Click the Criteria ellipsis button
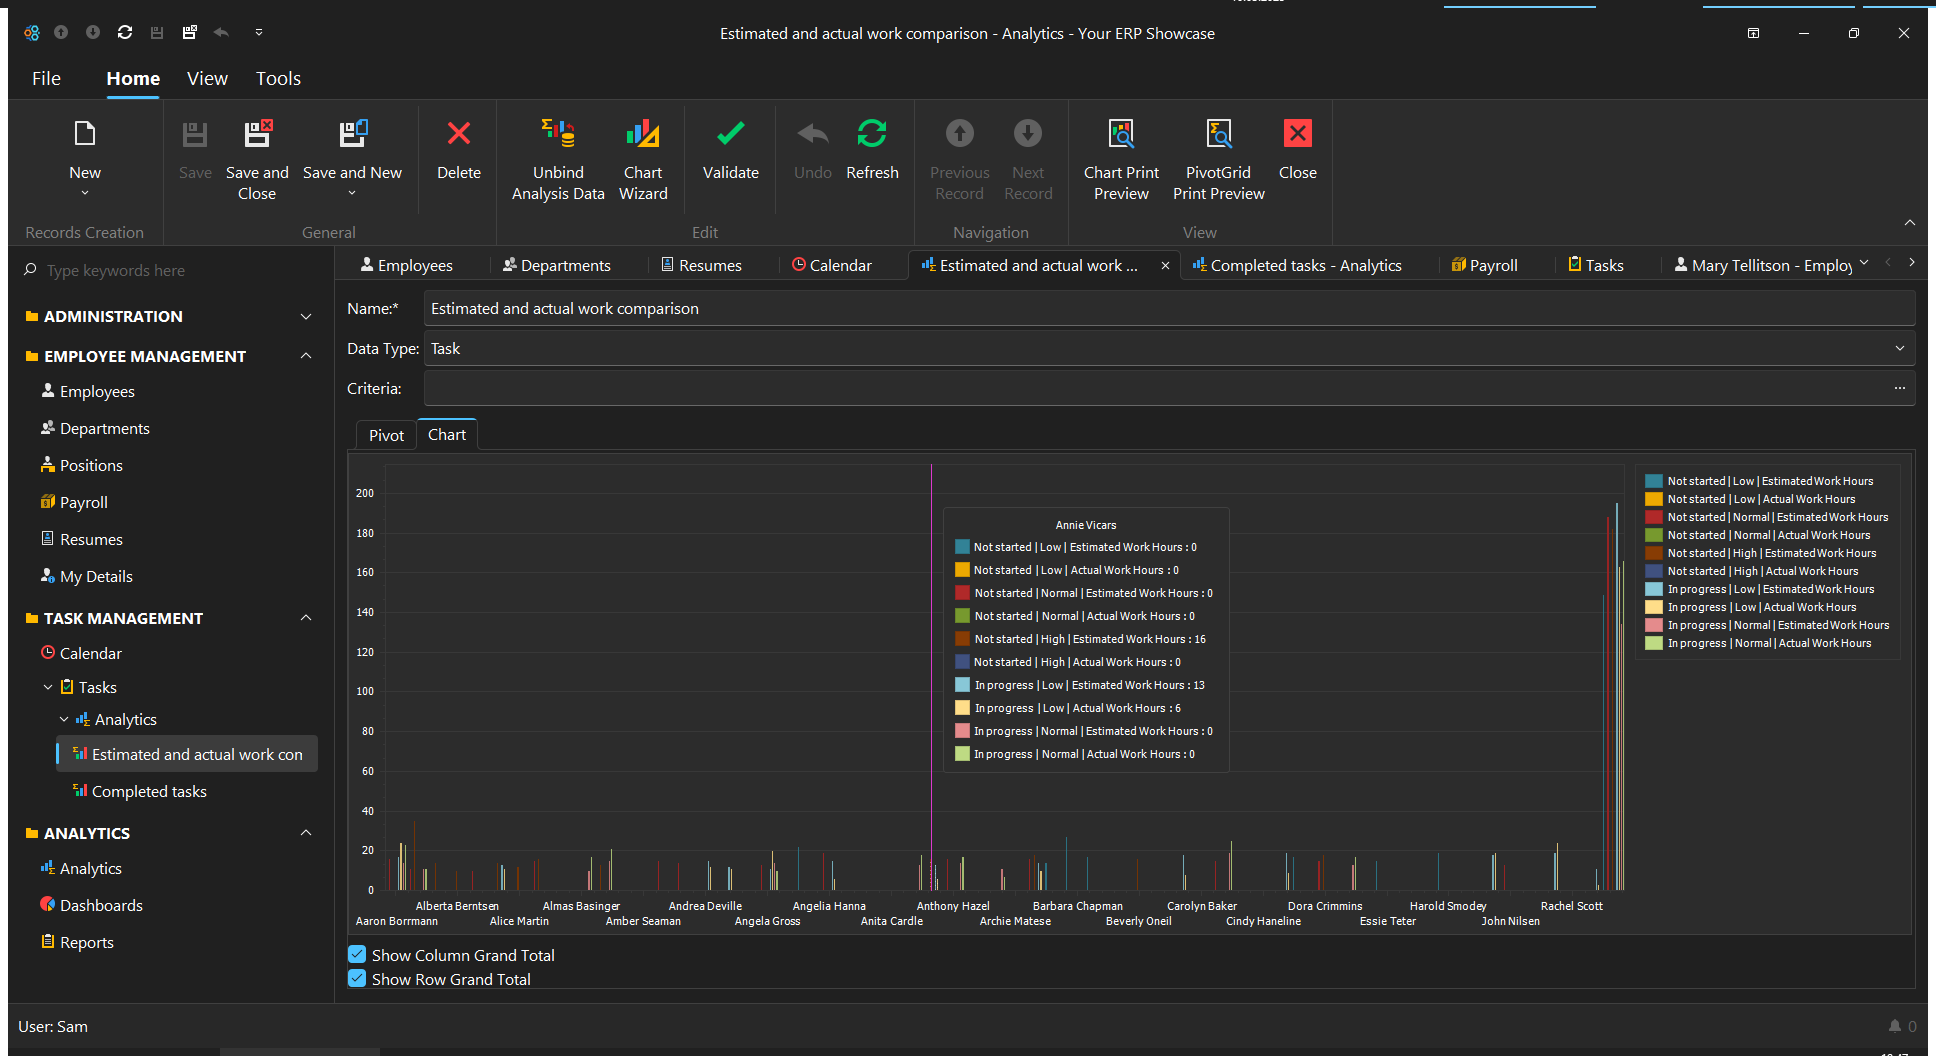This screenshot has height=1056, width=1936. click(x=1899, y=388)
